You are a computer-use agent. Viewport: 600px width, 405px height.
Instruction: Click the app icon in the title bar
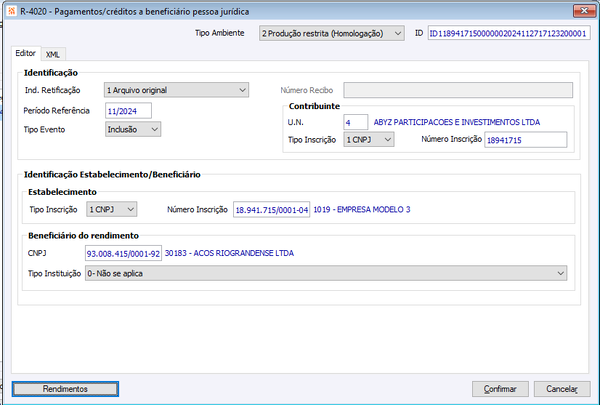(11, 11)
